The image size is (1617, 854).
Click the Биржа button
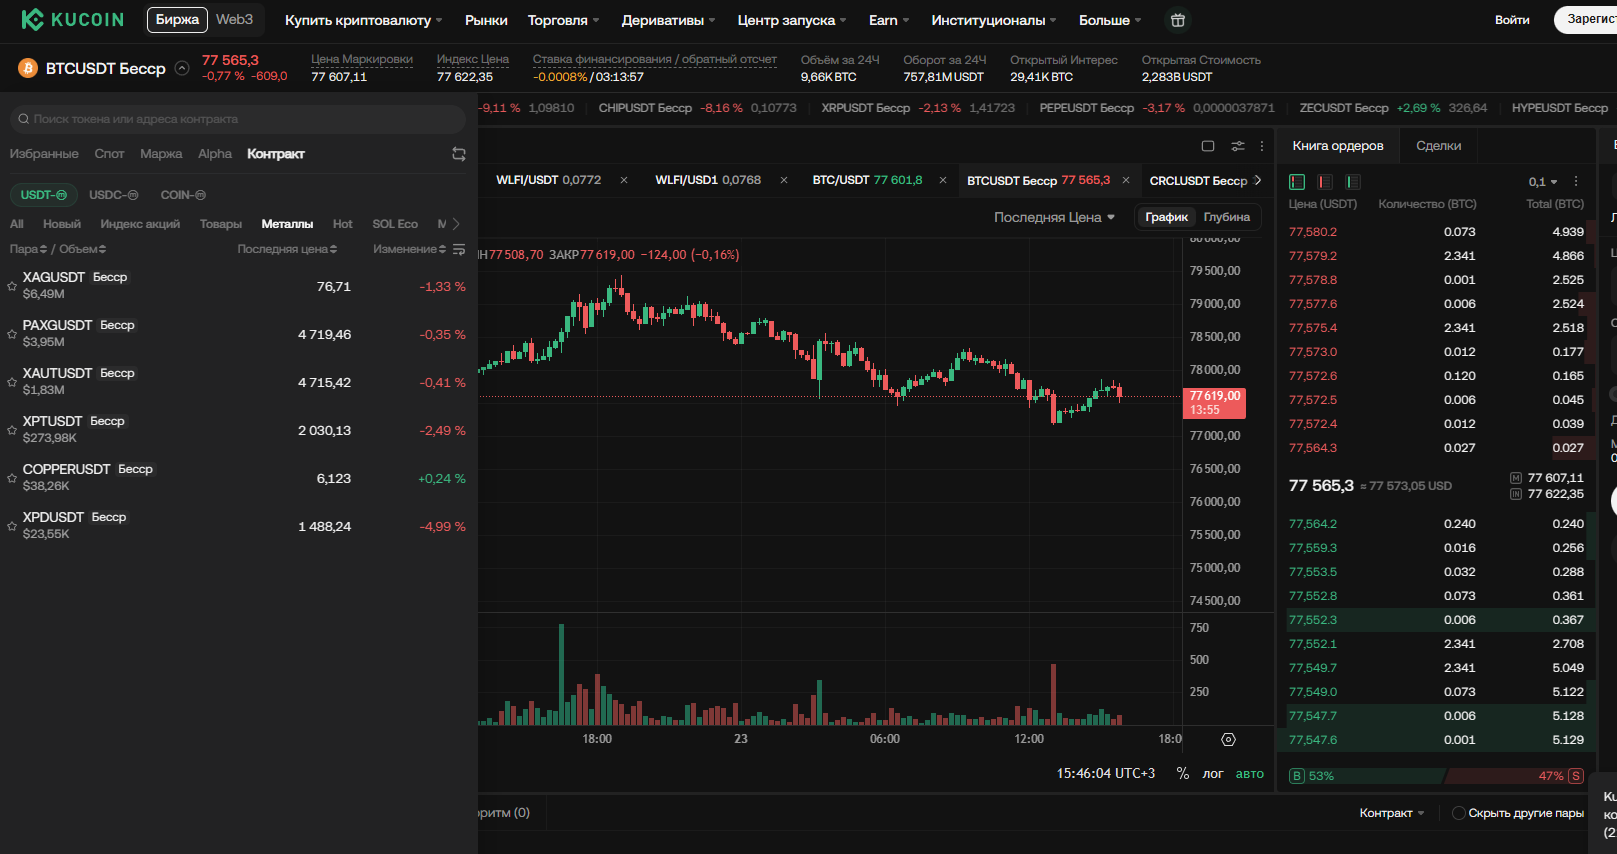(x=177, y=20)
